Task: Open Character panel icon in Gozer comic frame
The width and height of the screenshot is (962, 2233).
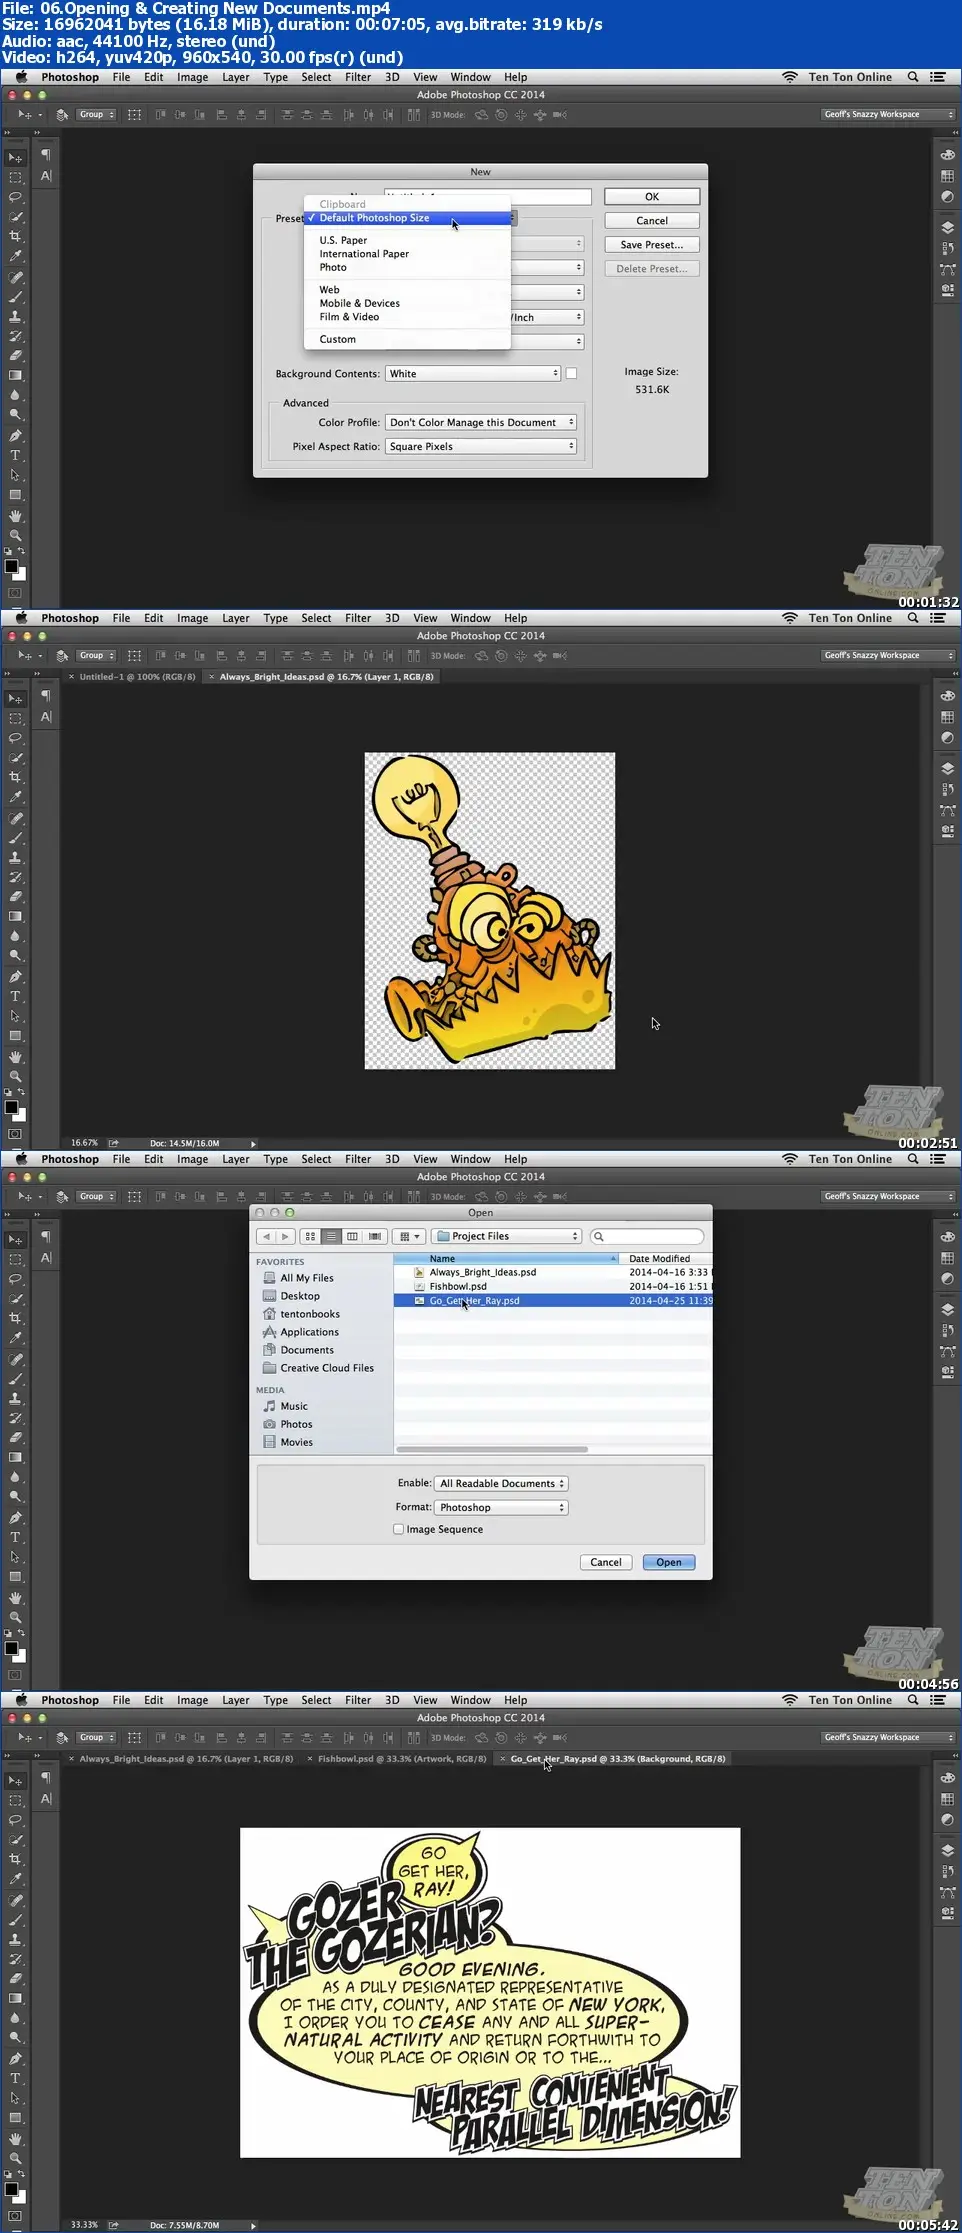Action: click(x=46, y=1799)
